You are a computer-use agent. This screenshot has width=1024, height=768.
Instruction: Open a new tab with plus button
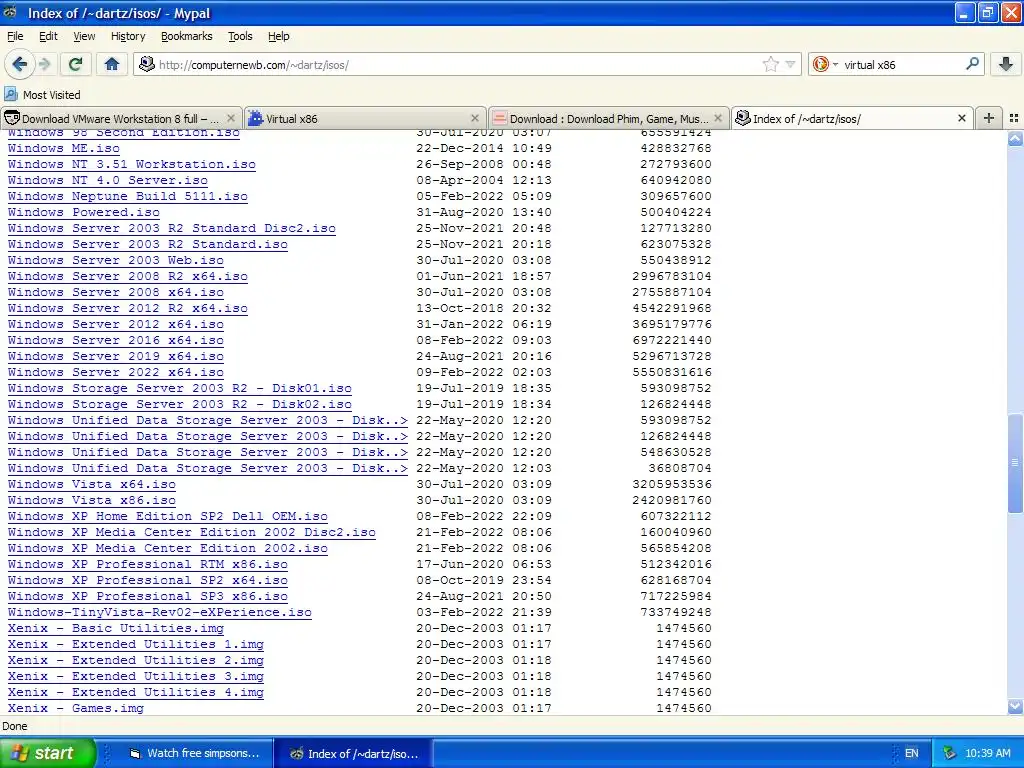click(989, 118)
